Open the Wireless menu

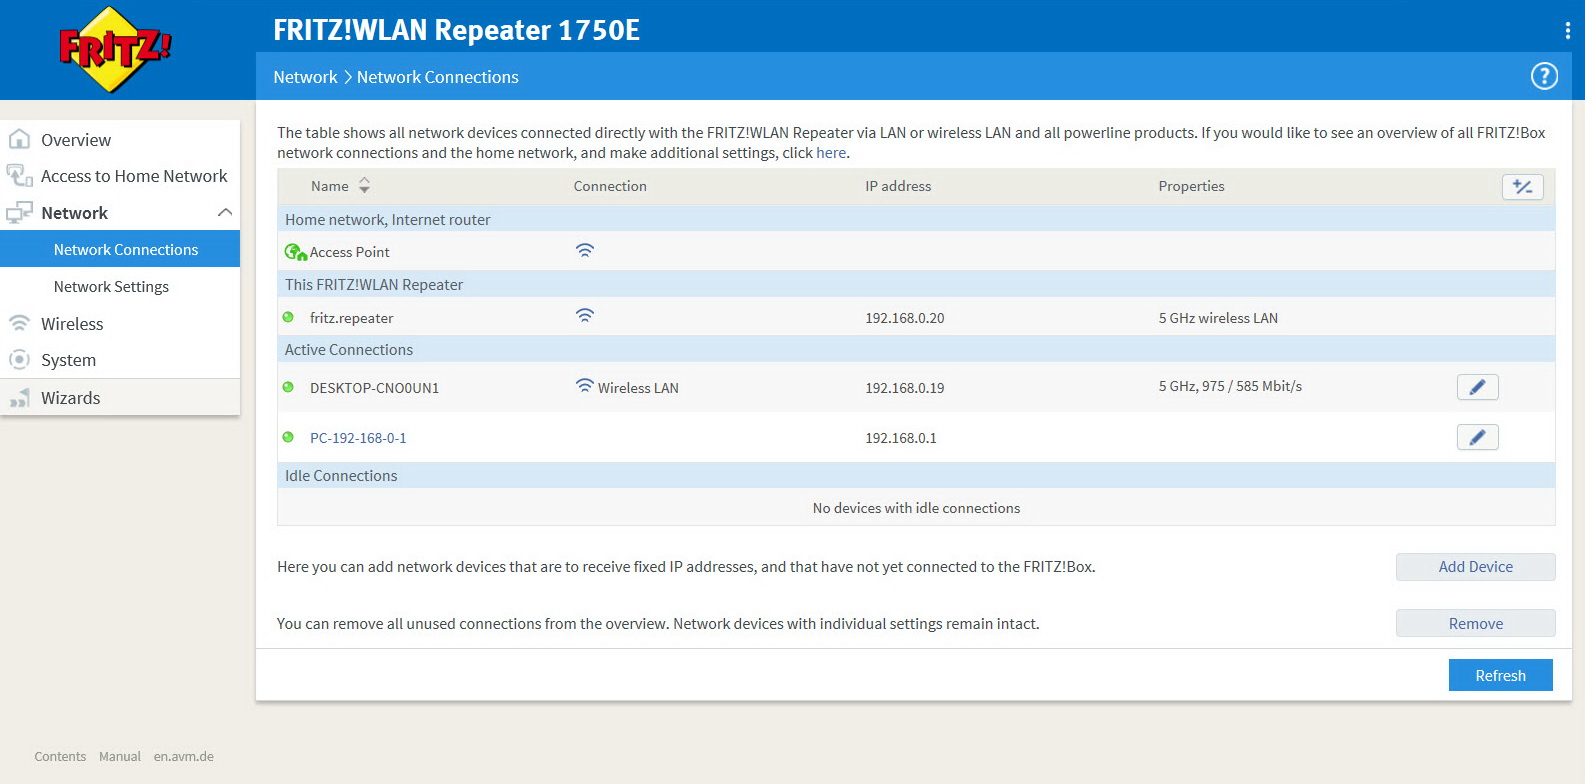coord(72,324)
